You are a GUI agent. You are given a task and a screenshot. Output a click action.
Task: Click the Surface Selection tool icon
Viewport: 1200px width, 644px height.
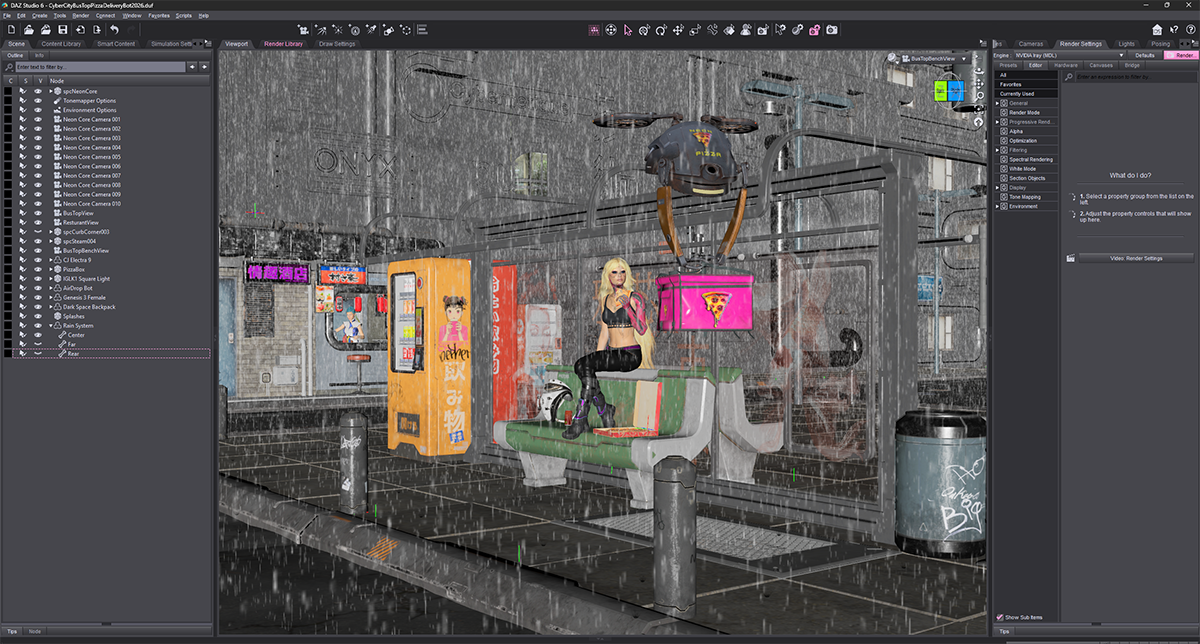click(x=727, y=30)
